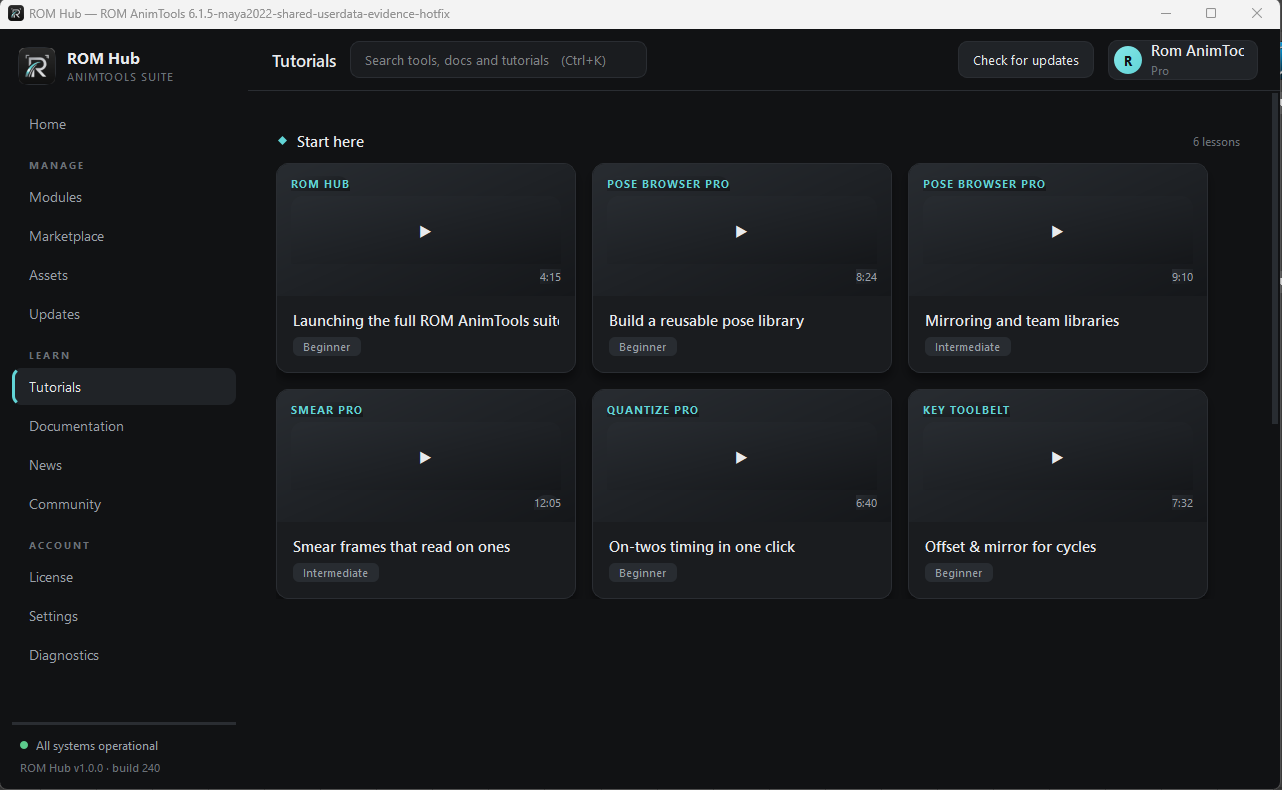1282x790 pixels.
Task: Play the On-twos timing in one click video
Action: pyautogui.click(x=741, y=457)
